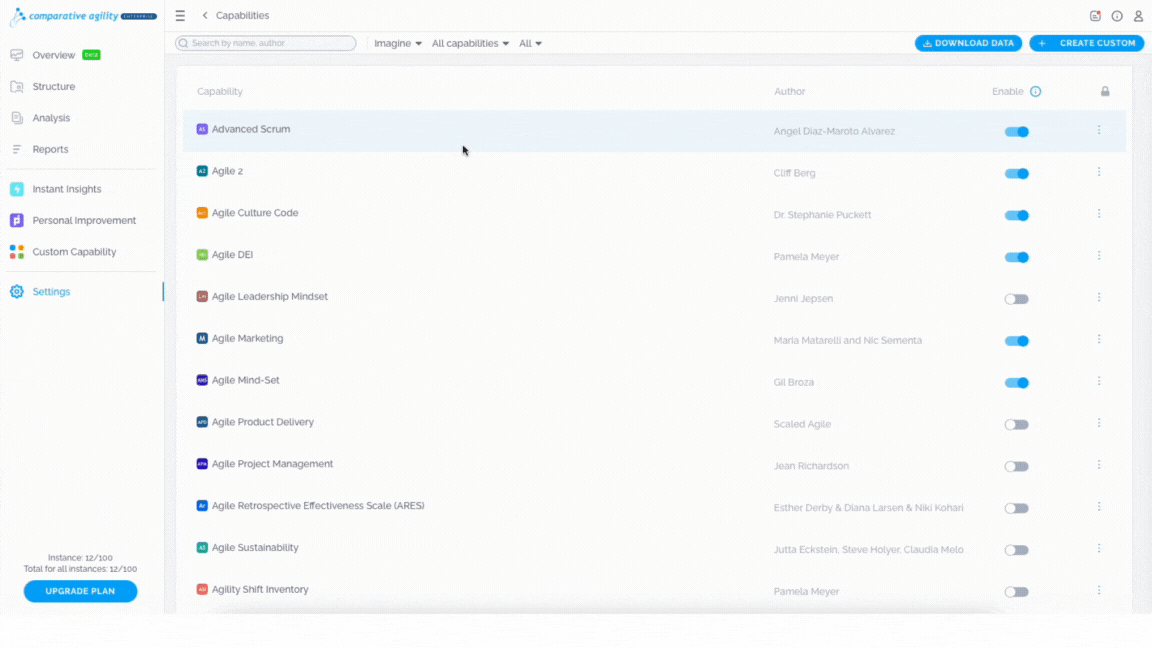Expand the All filter dropdown
Viewport: 1152px width, 648px height.
tap(530, 43)
